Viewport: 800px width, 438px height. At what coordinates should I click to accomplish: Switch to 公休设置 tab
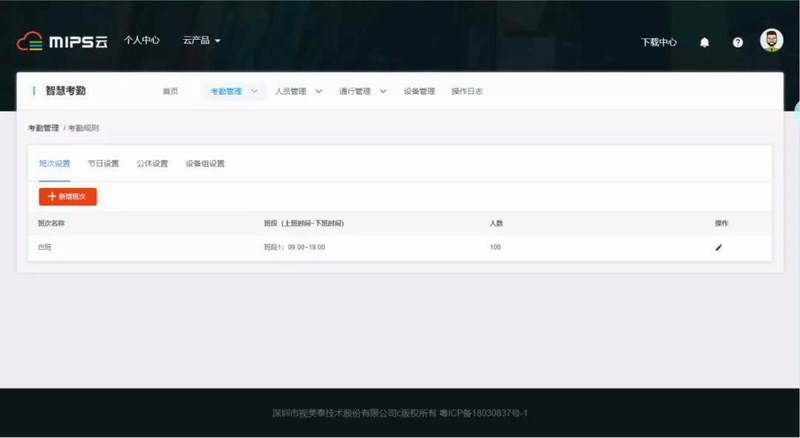coord(152,163)
